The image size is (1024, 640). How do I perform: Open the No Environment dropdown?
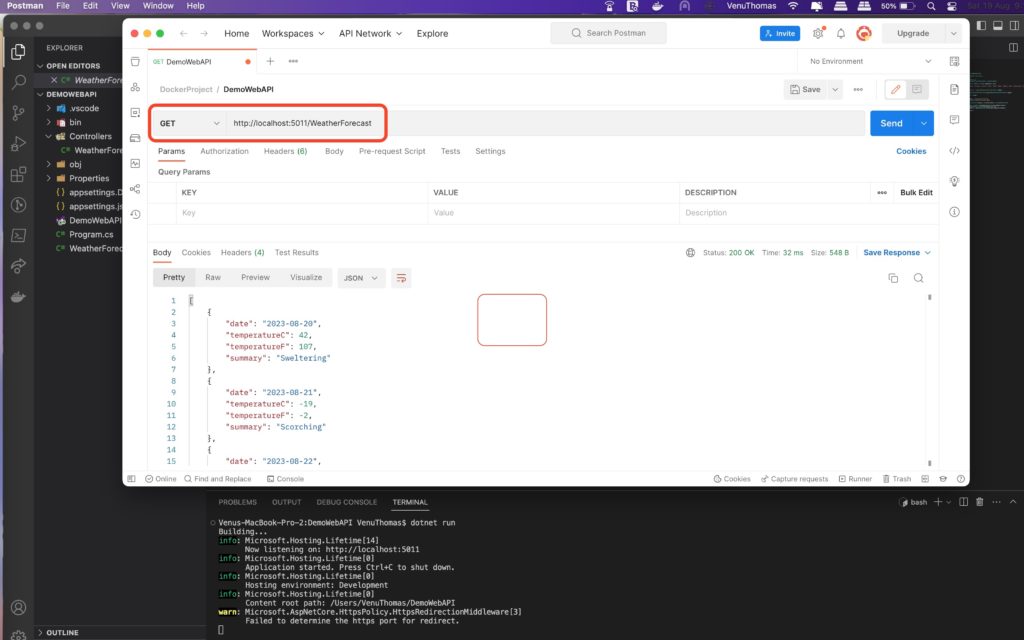click(x=871, y=61)
